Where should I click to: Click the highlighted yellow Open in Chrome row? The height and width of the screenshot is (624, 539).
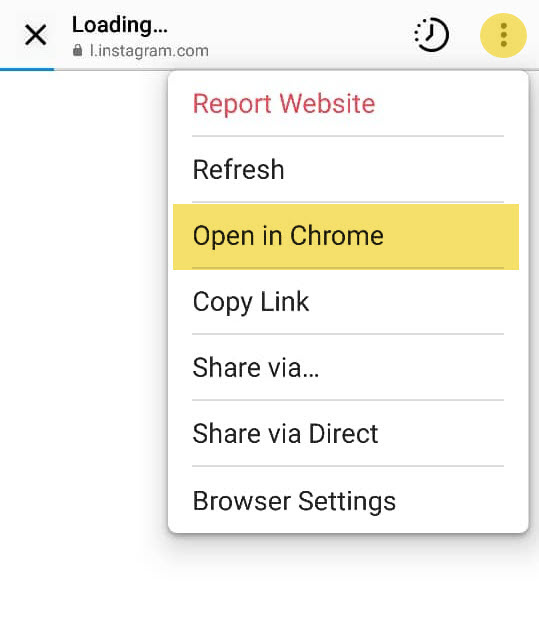346,237
